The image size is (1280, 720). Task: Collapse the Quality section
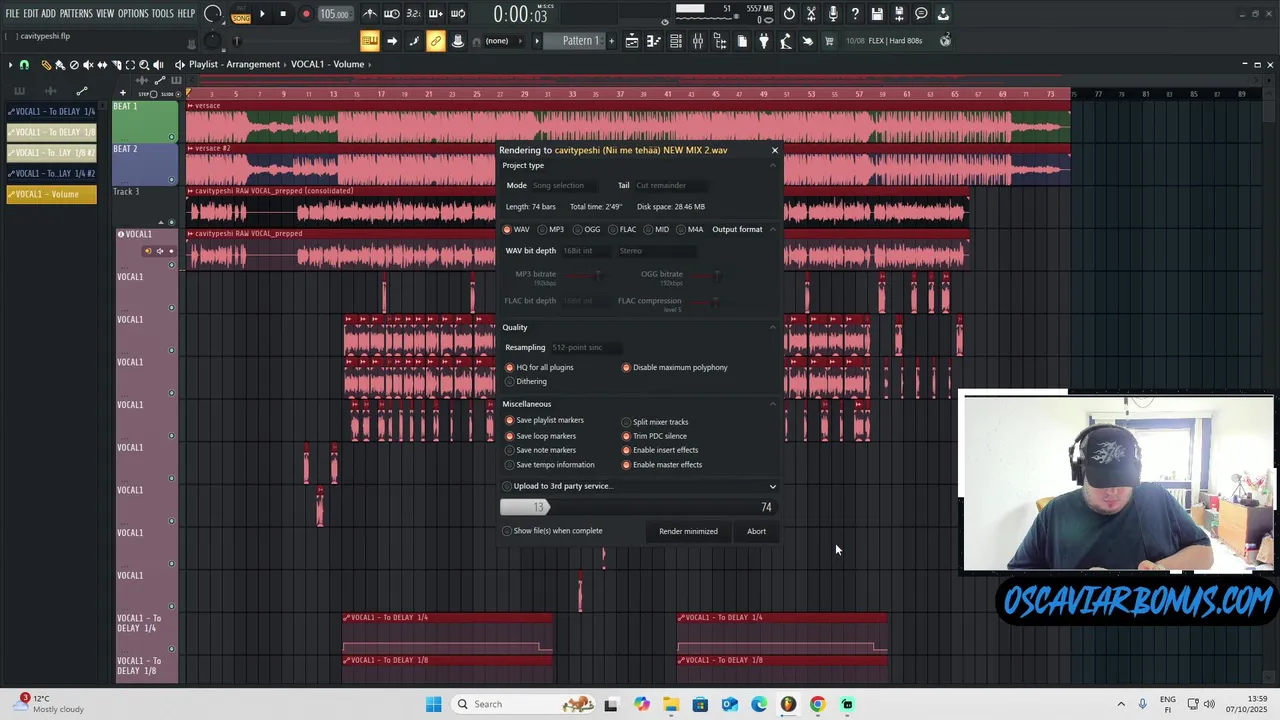click(772, 327)
